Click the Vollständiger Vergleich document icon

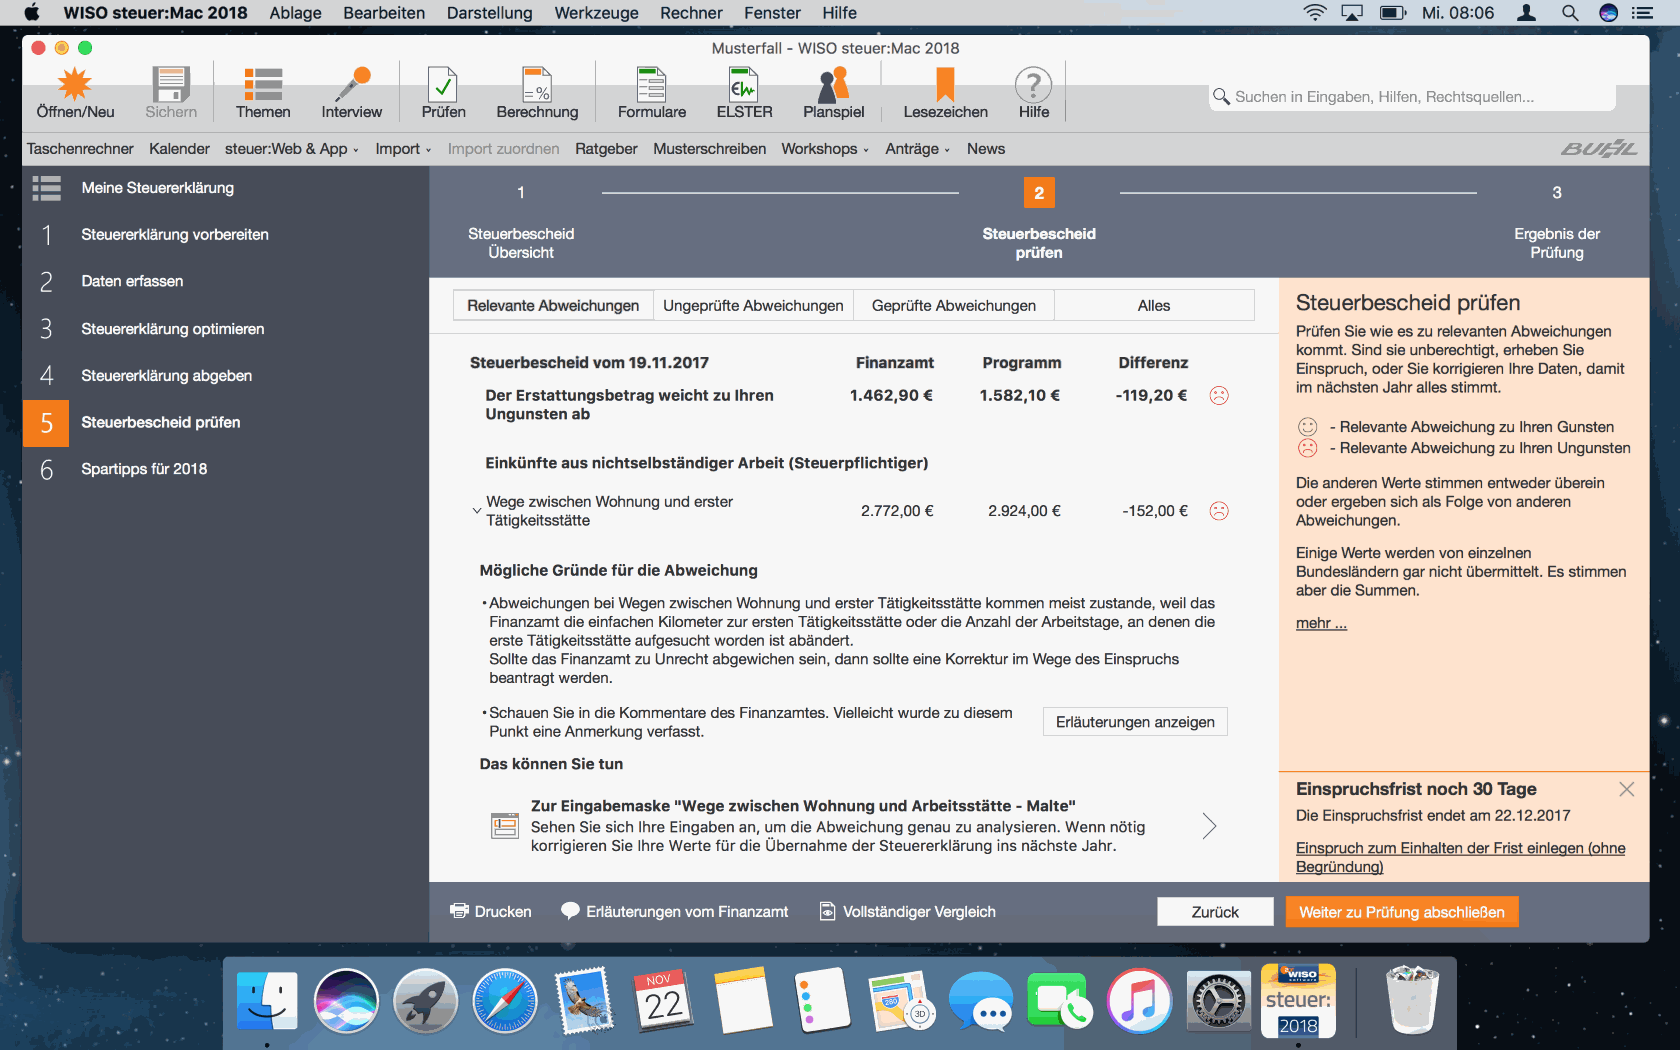point(828,911)
